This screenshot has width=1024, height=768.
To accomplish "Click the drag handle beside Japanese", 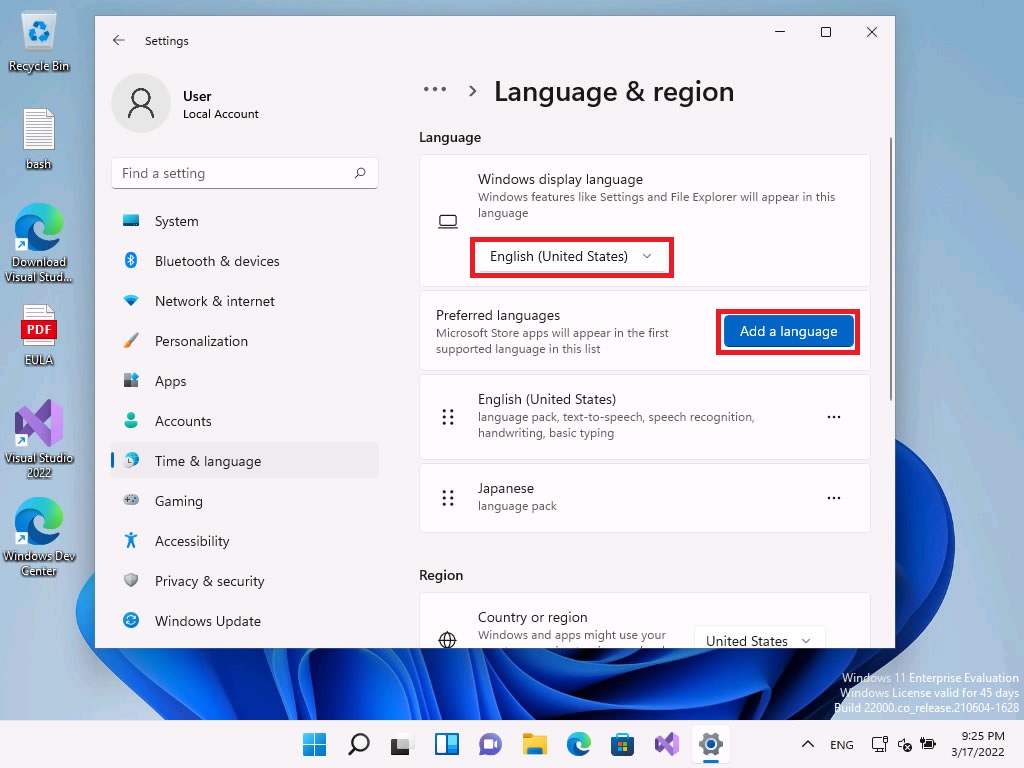I will click(448, 497).
